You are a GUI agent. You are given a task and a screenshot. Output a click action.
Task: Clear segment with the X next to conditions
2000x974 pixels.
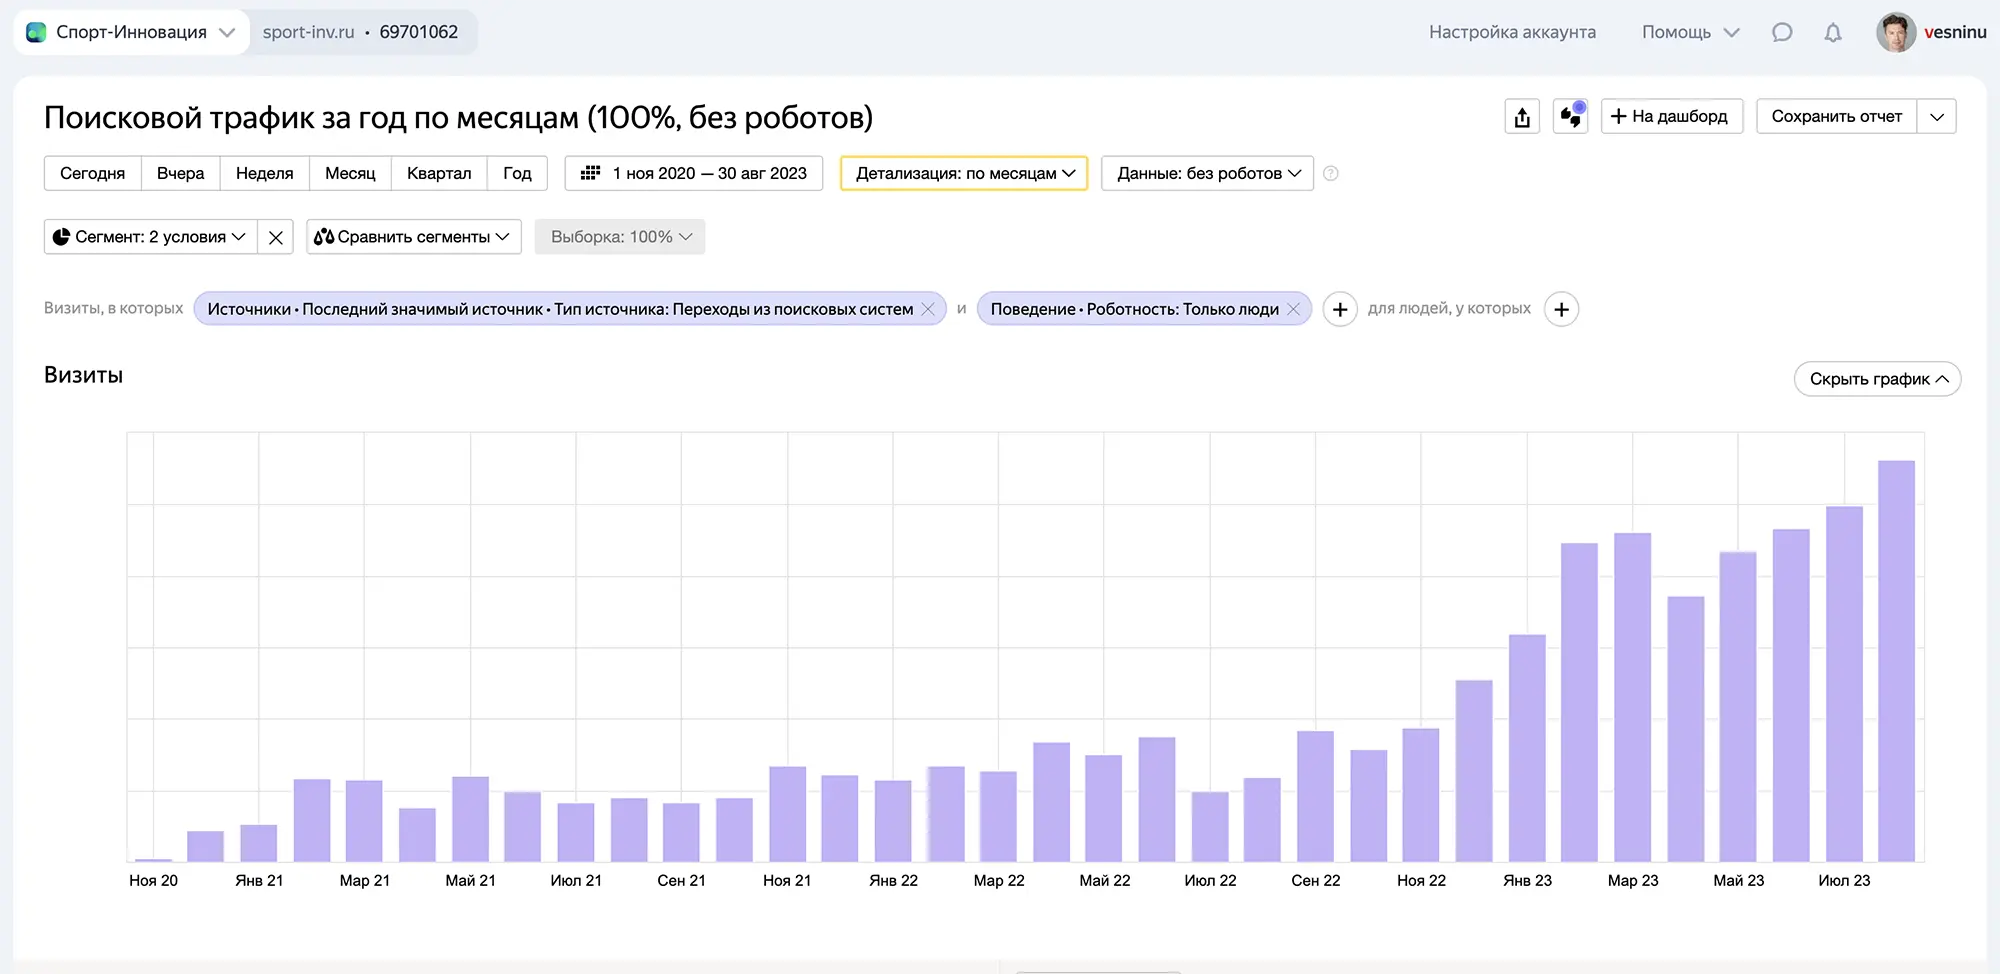coord(275,236)
